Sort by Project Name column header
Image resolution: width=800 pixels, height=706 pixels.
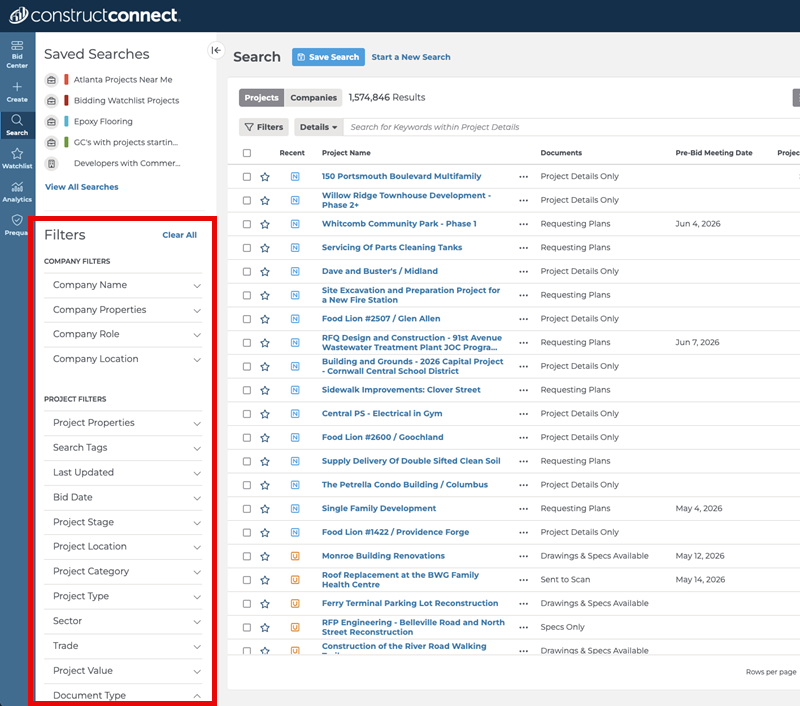pos(346,153)
